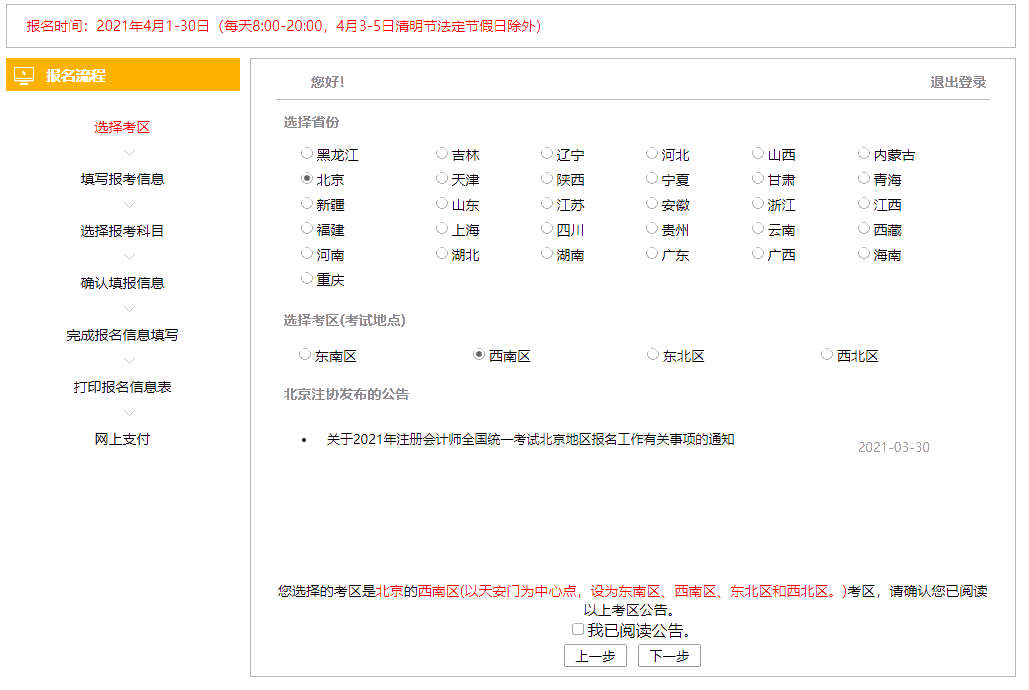
Task: Select the 海南 radio button
Action: click(x=864, y=253)
